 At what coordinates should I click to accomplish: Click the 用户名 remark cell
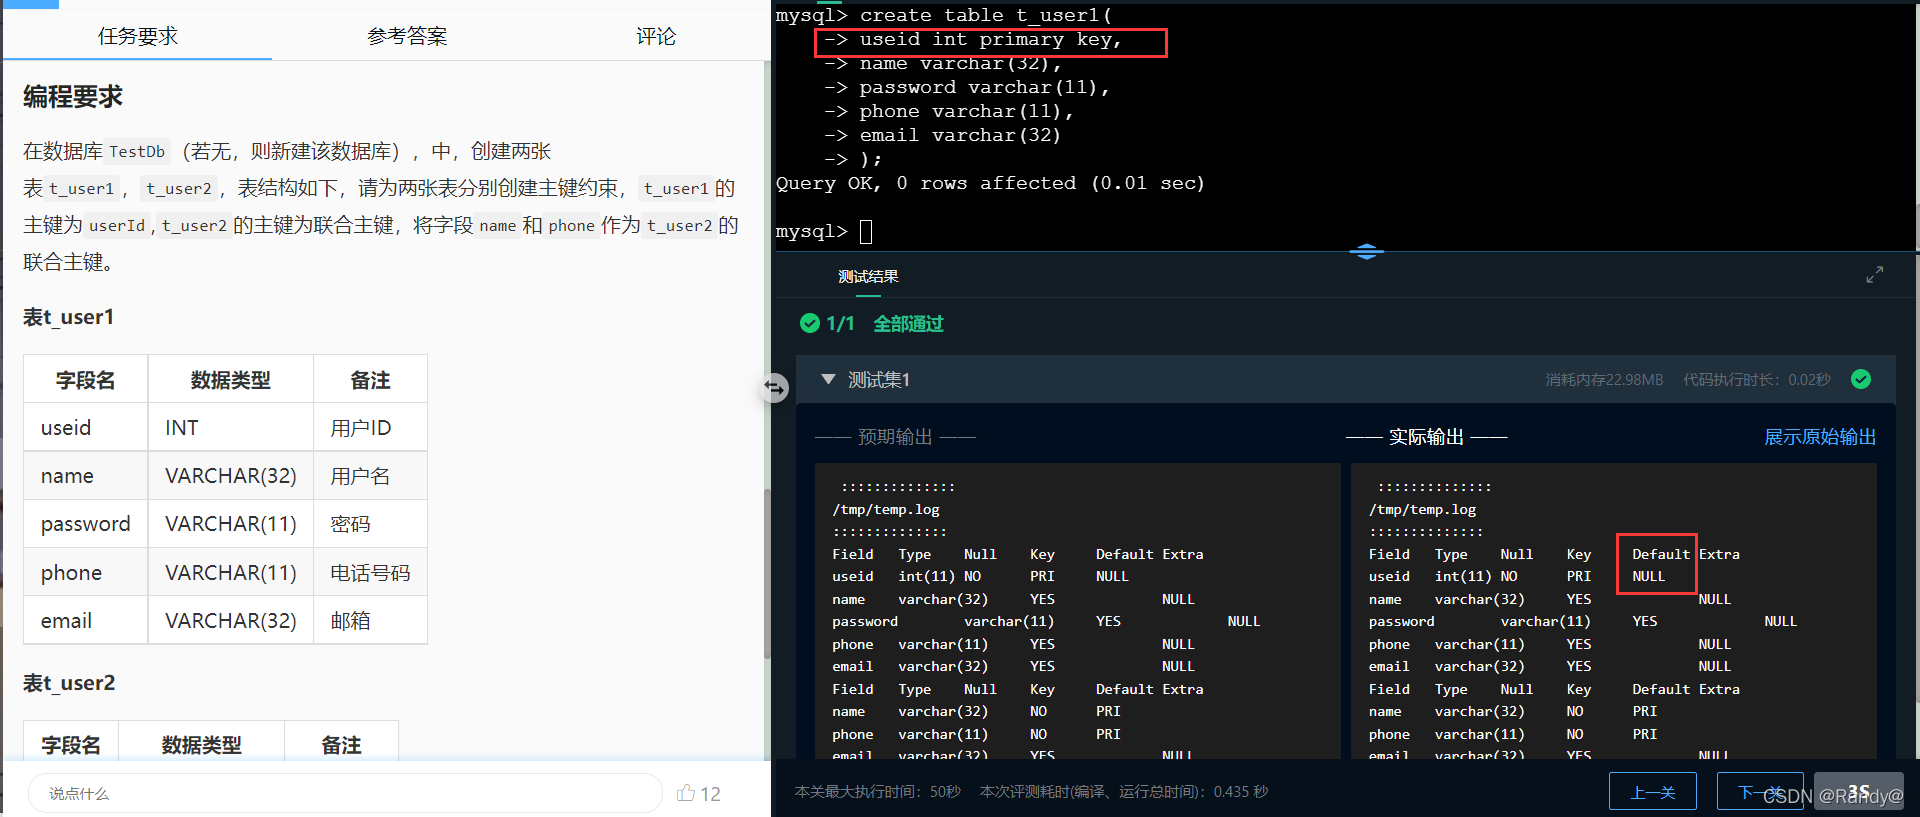click(x=370, y=476)
